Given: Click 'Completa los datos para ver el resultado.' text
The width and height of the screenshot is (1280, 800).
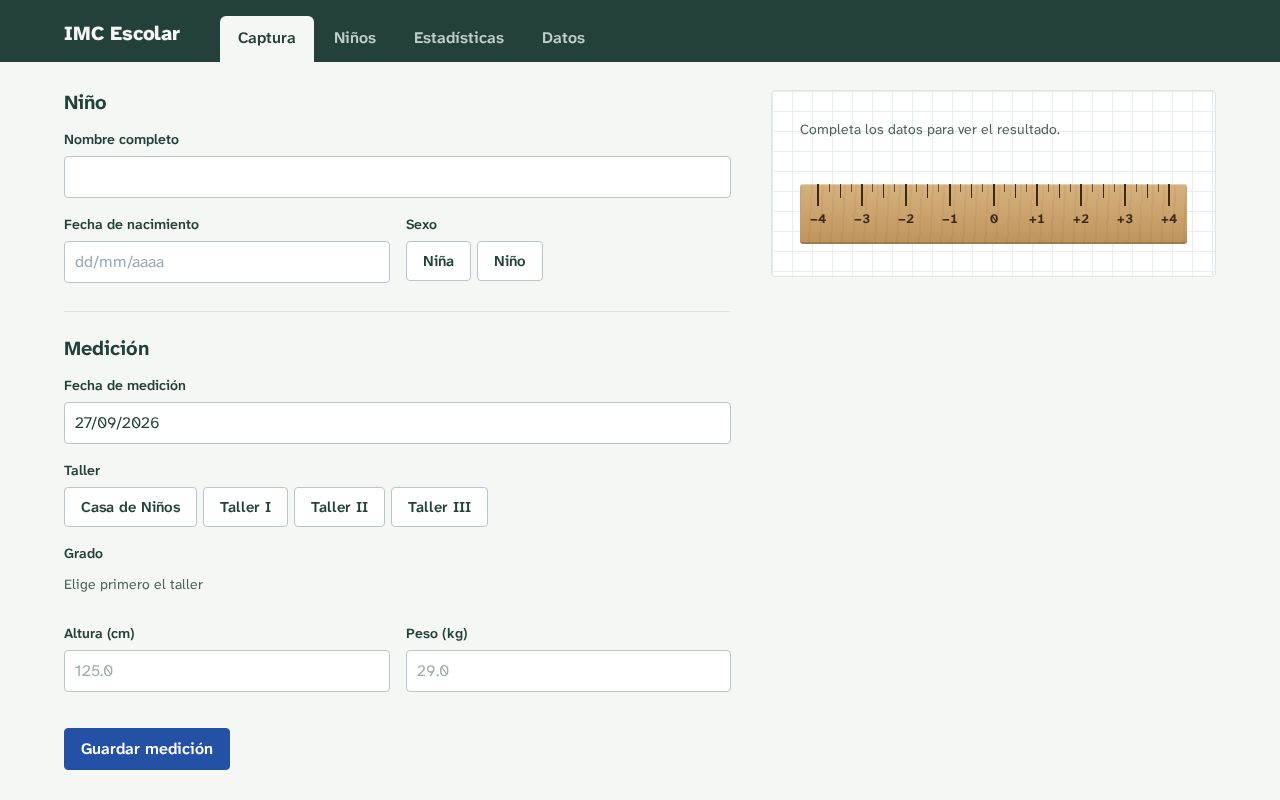Looking at the screenshot, I should click(x=930, y=130).
